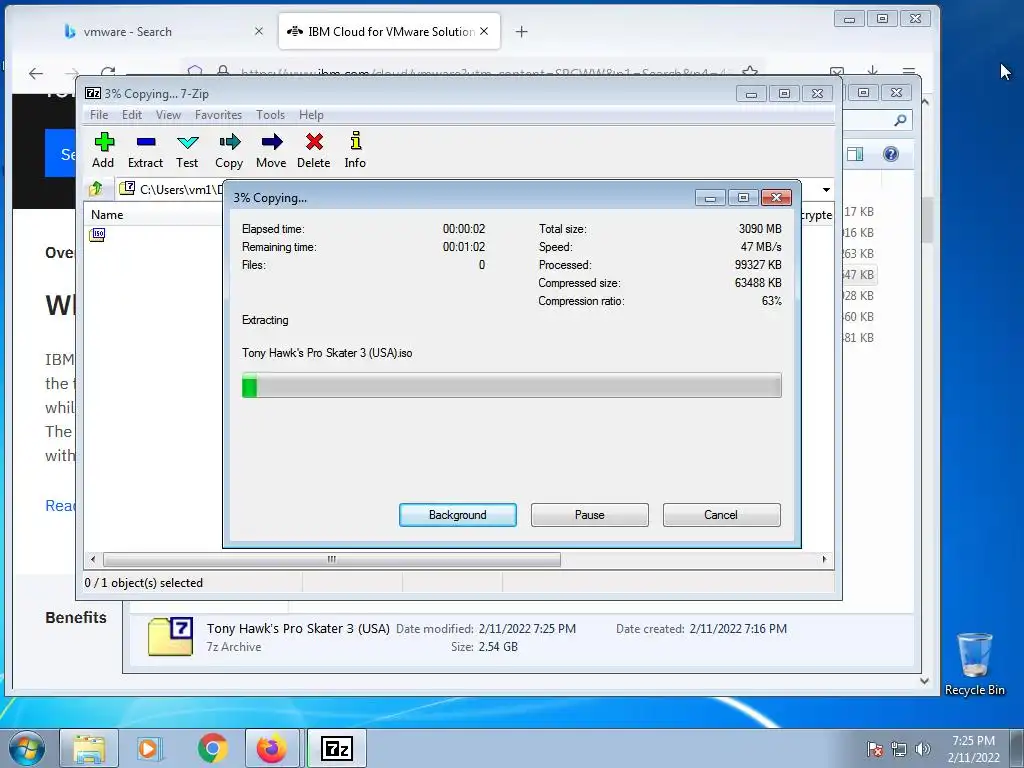Click the 3090 MB total size value
1024x768 pixels.
(760, 229)
